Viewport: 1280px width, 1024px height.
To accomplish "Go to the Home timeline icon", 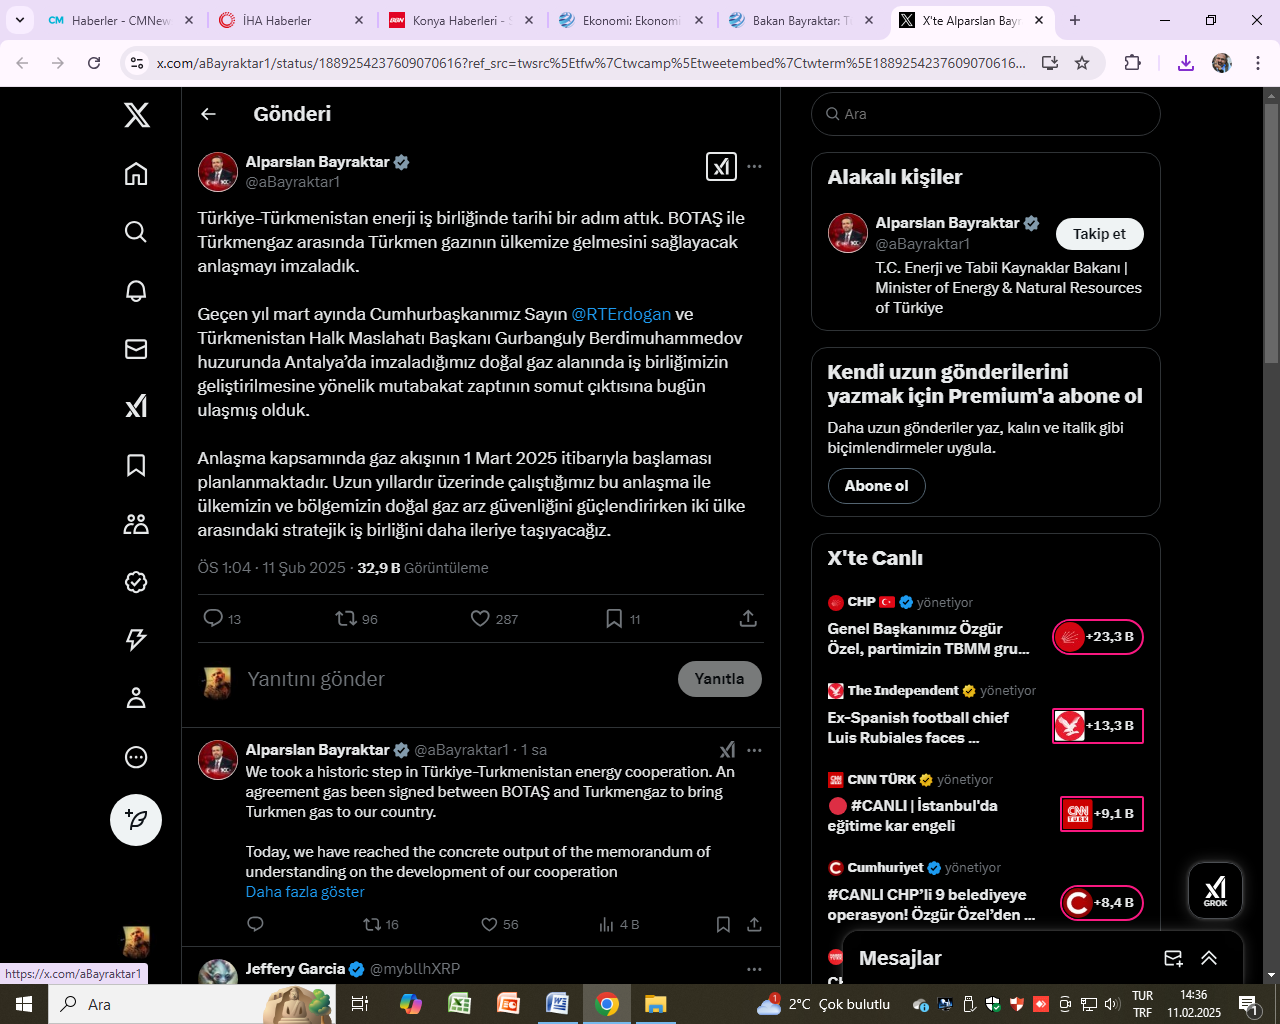I will point(136,174).
